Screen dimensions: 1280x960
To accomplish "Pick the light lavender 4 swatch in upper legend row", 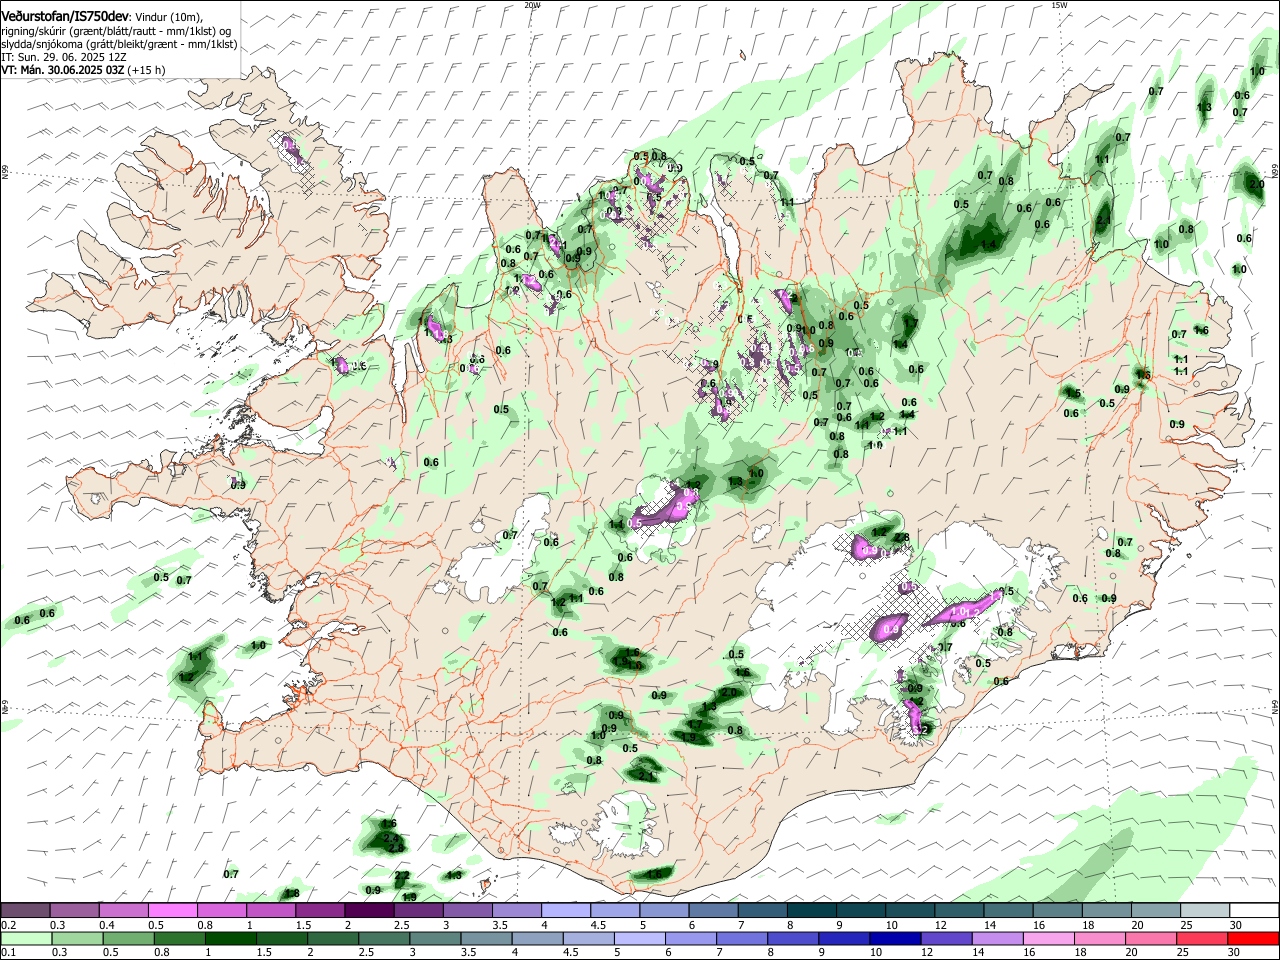I will [x=565, y=911].
